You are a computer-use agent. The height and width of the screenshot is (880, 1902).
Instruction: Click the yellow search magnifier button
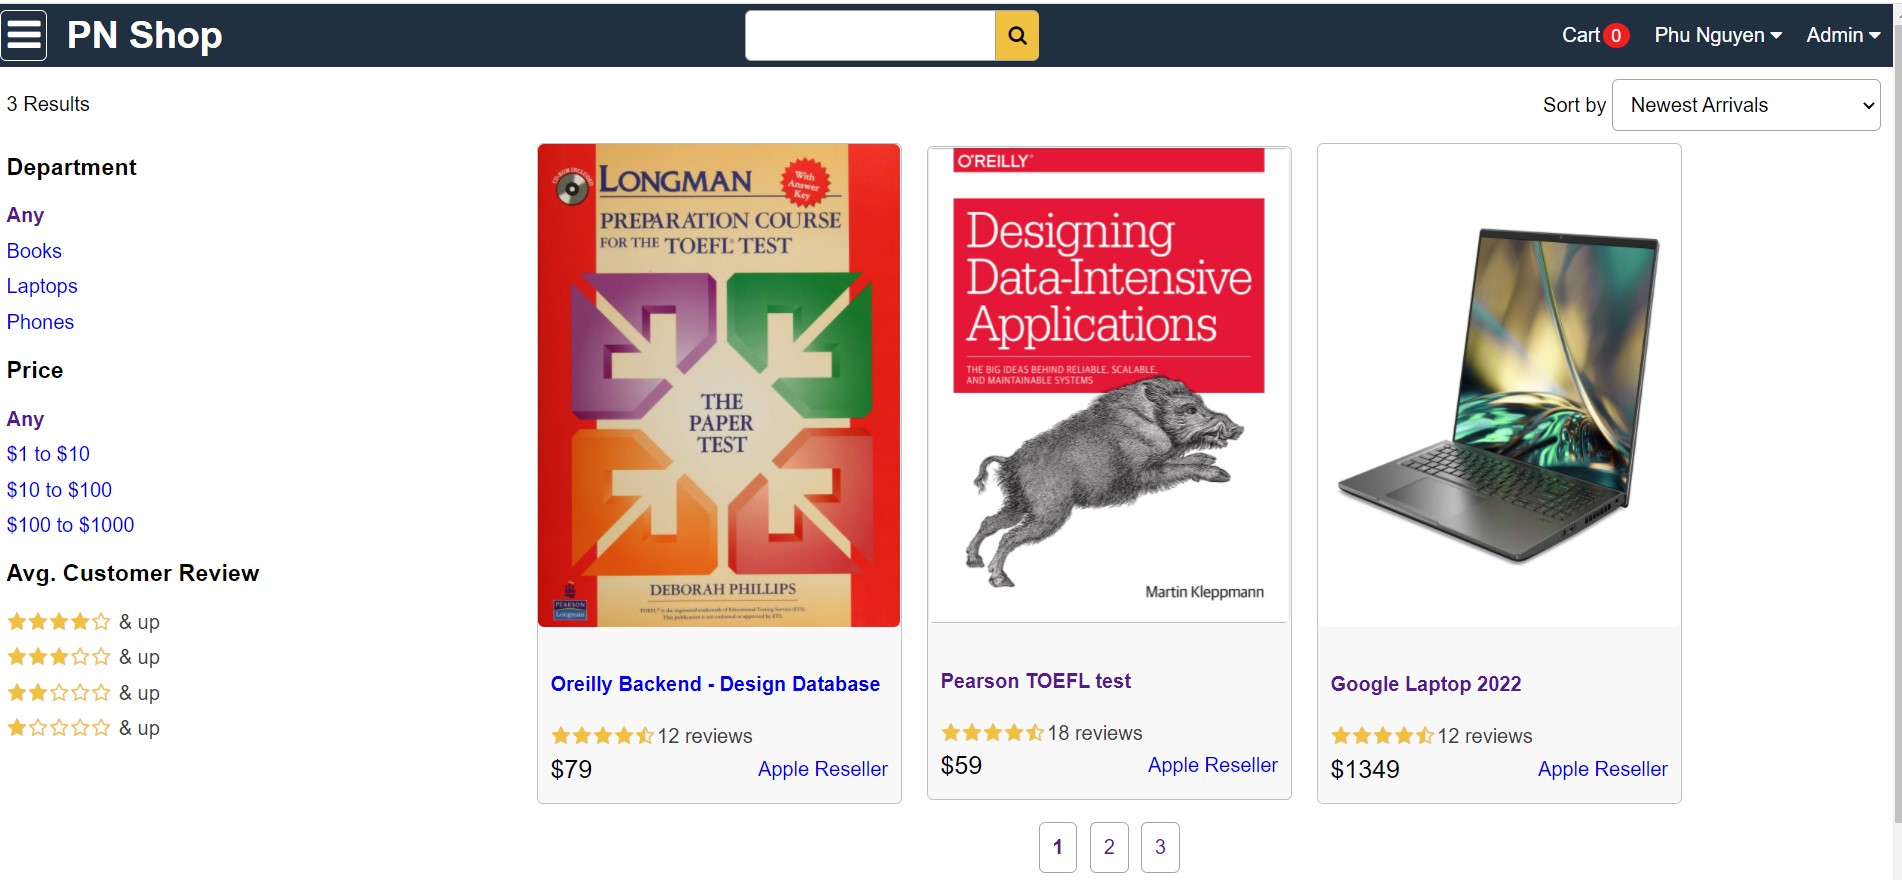pyautogui.click(x=1017, y=36)
